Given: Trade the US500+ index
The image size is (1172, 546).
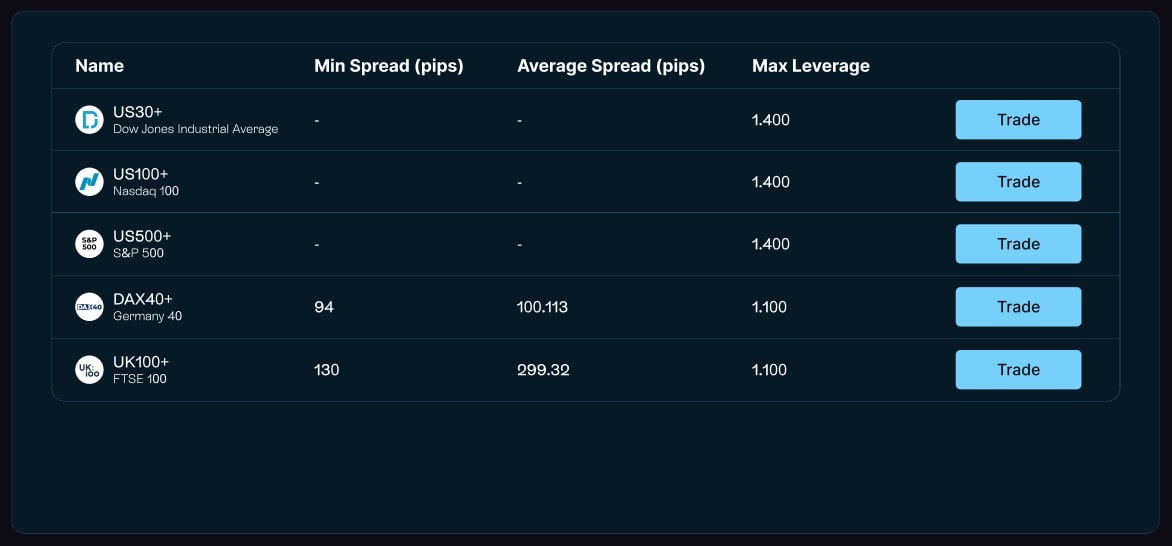Looking at the screenshot, I should (1018, 244).
